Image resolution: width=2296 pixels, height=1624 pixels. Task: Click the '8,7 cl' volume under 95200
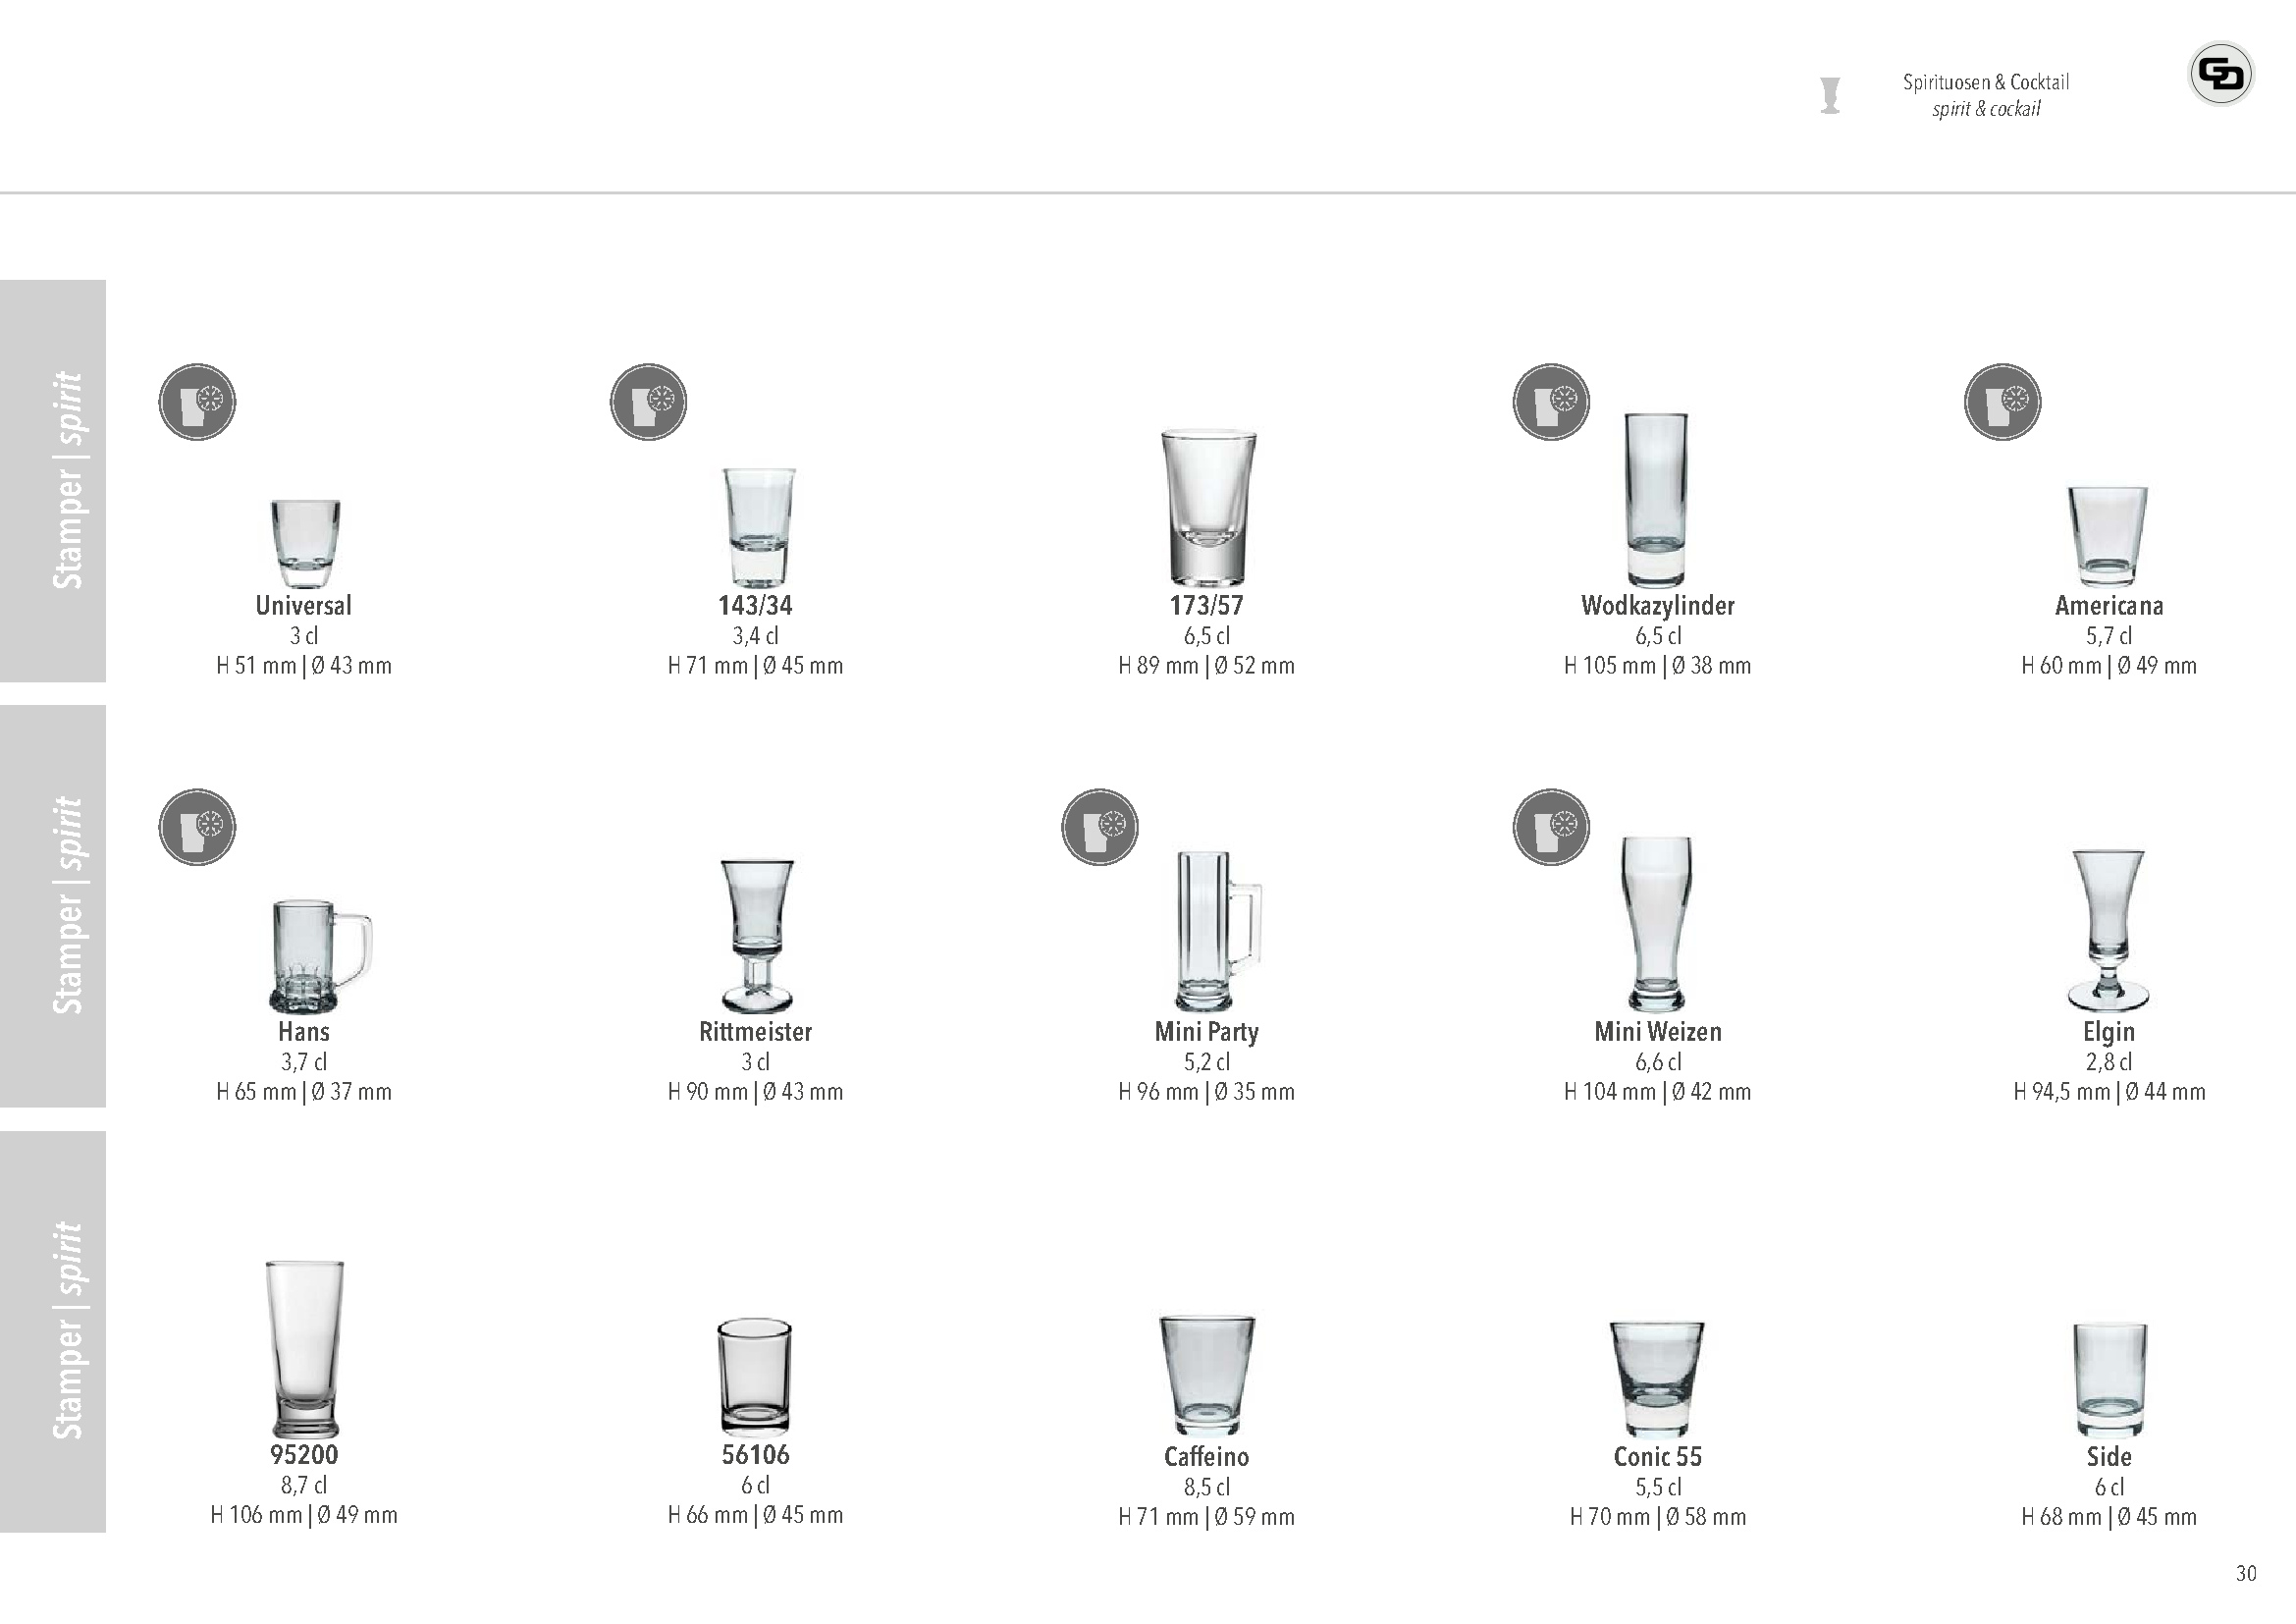coord(304,1485)
